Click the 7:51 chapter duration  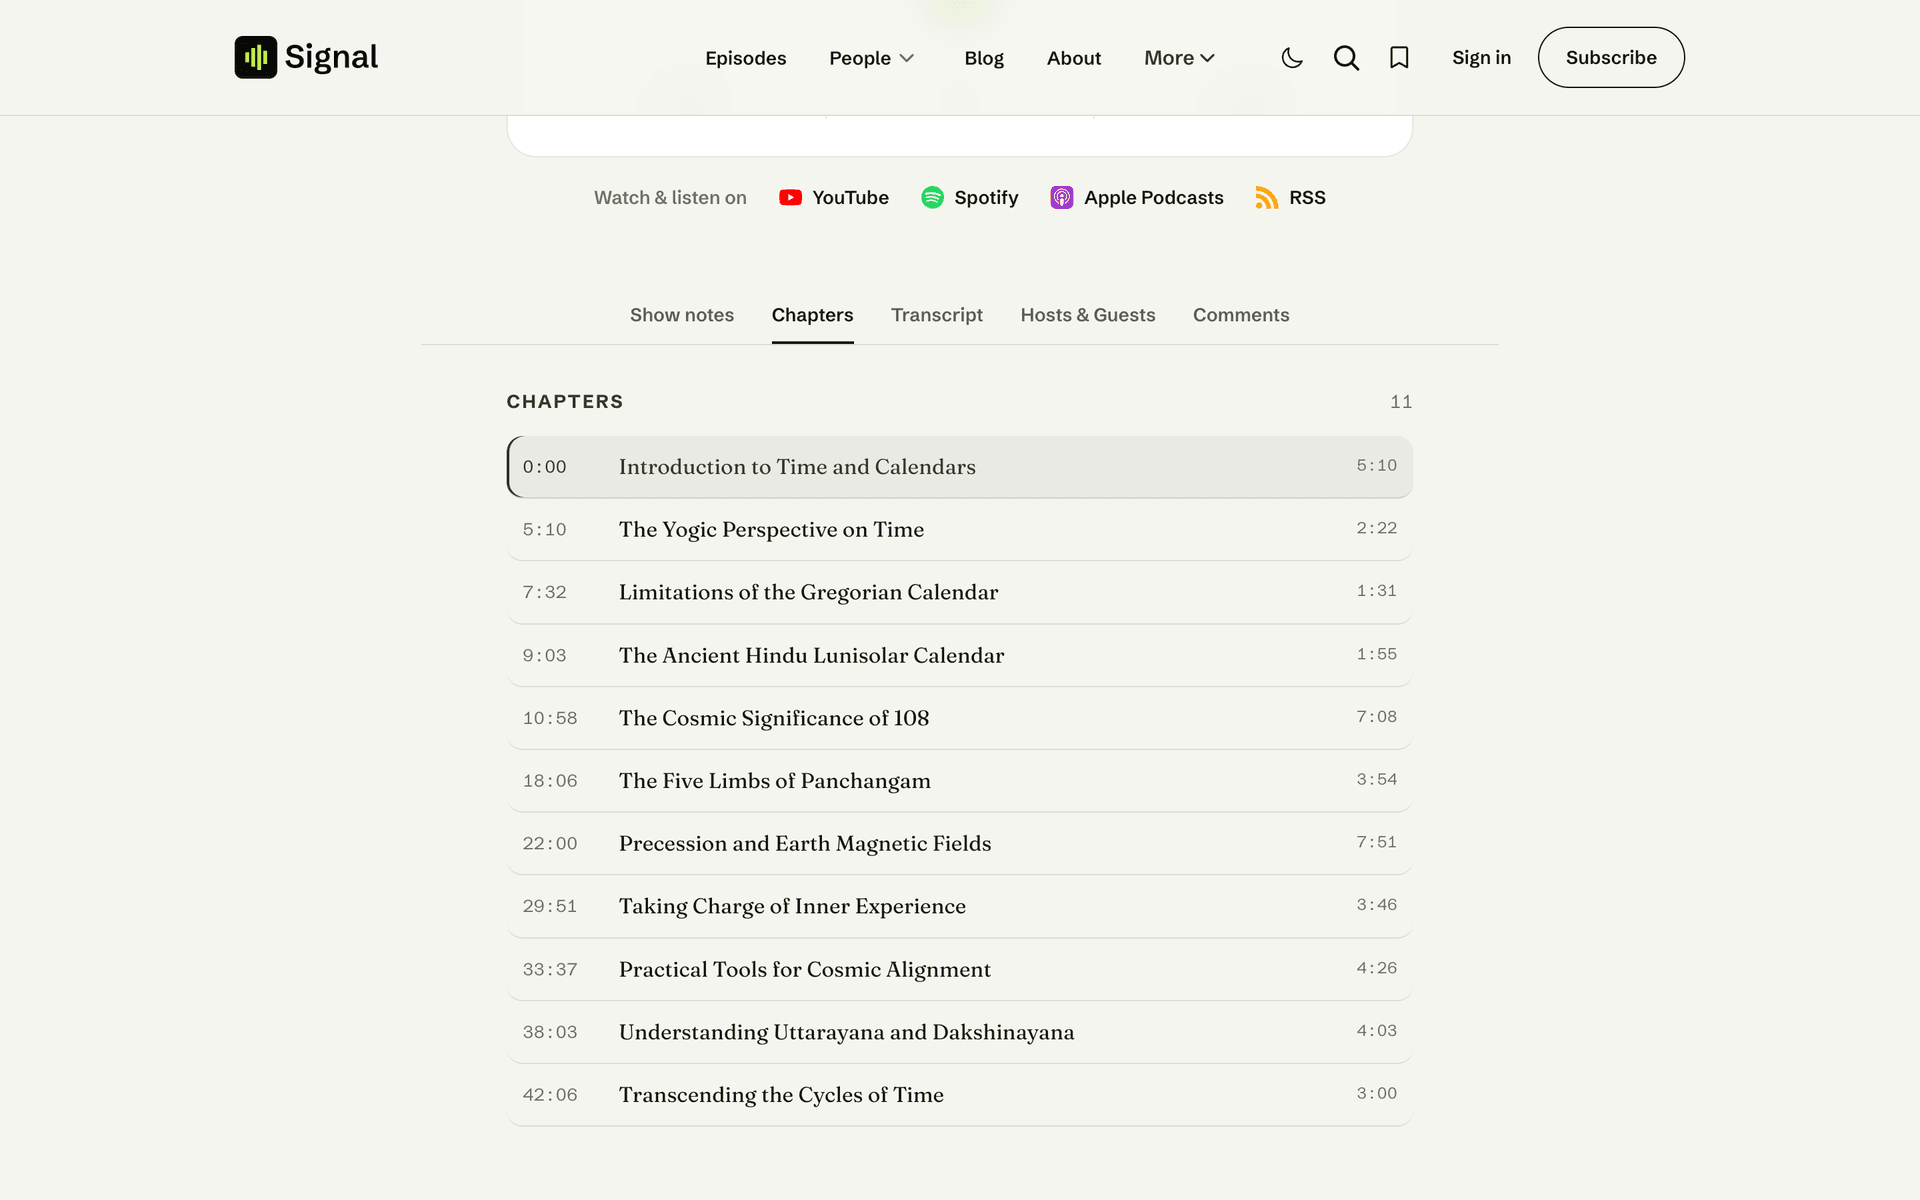pos(1376,843)
